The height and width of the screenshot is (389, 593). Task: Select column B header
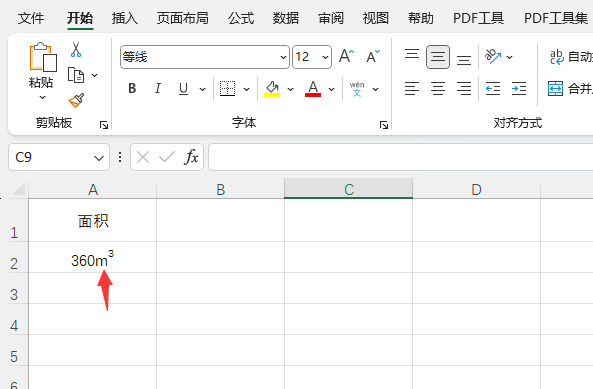220,189
